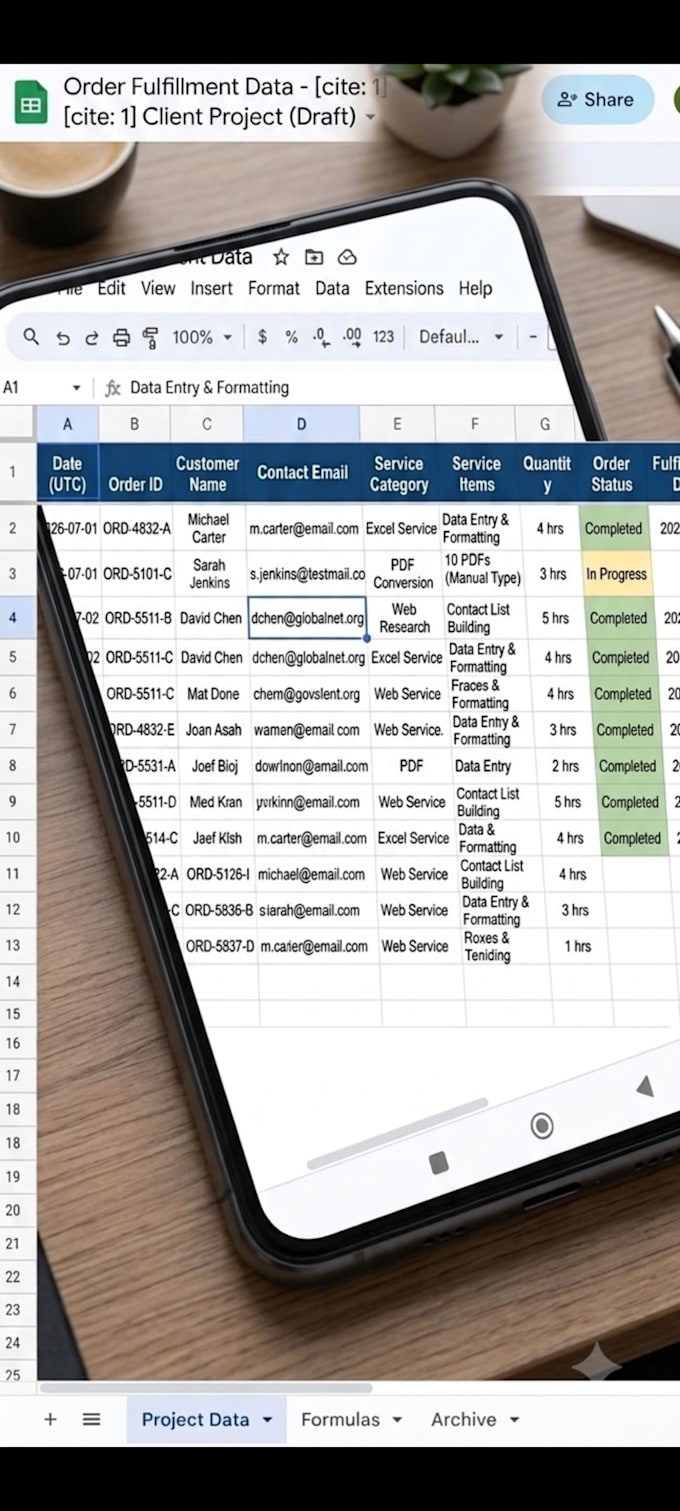The image size is (680, 1511).
Task: Open the Project Data tab dropdown arrow
Action: click(x=267, y=1420)
